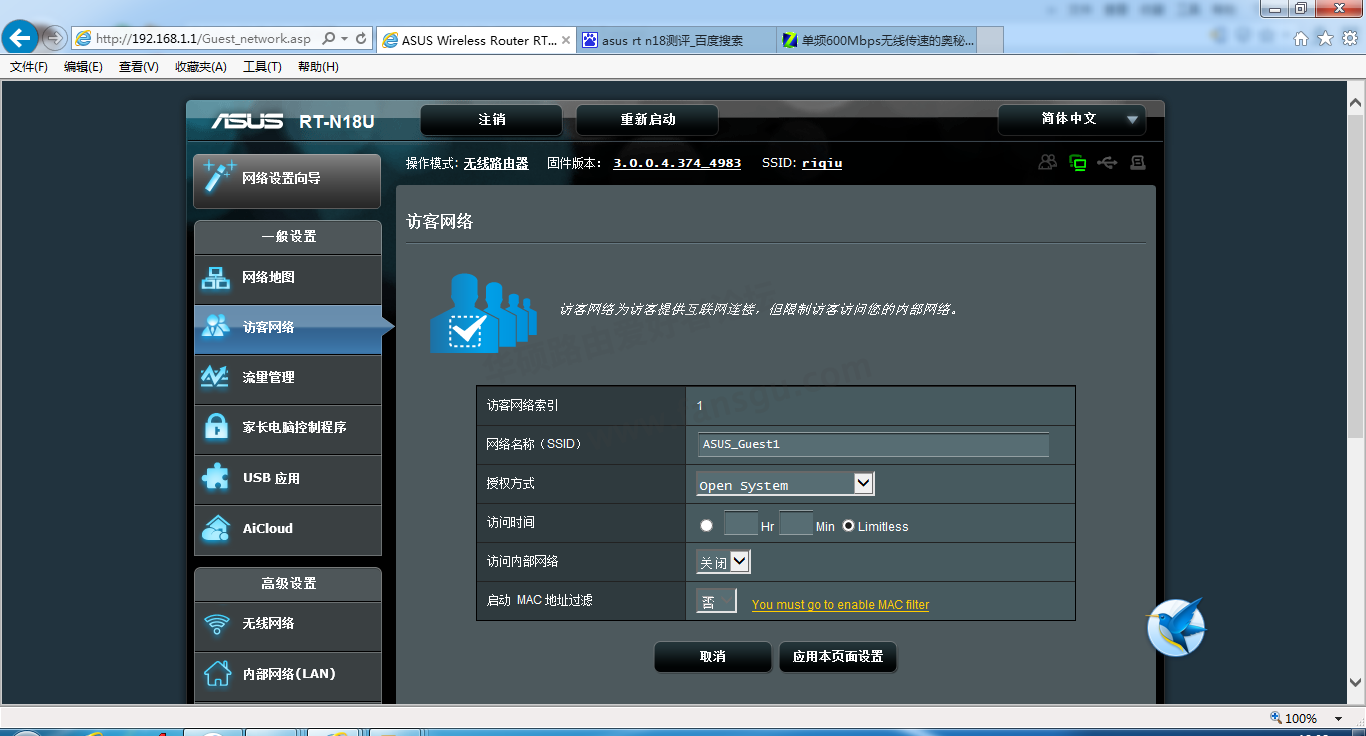
Task: Click the 注销 logout button
Action: [x=491, y=120]
